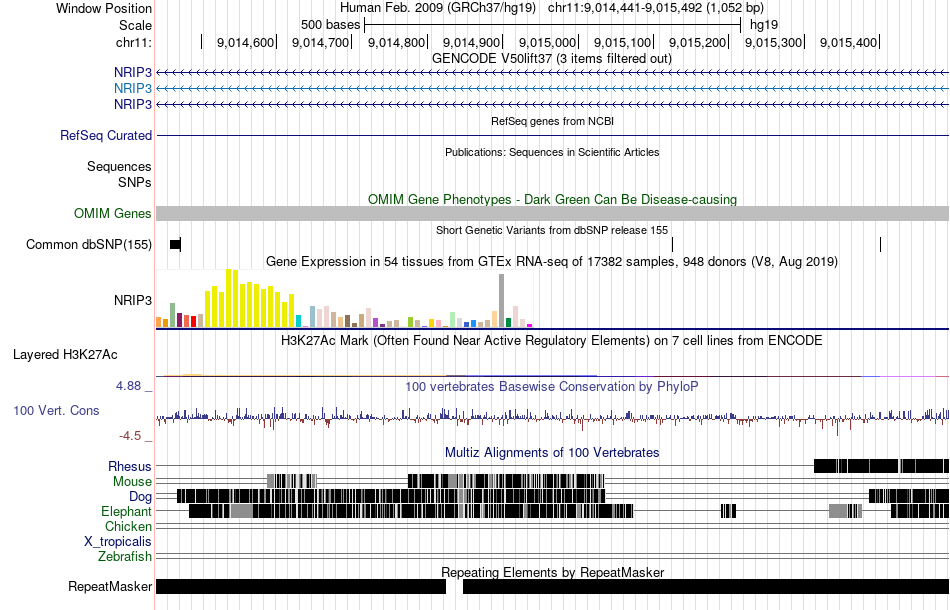Click the rightmost dbSNP variant tick
This screenshot has width=950, height=610.
click(x=880, y=245)
